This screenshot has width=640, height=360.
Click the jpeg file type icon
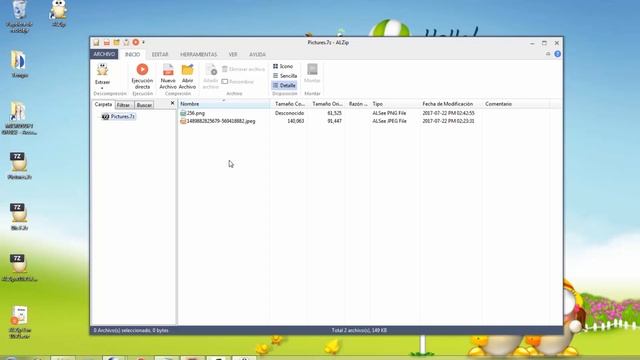click(x=183, y=121)
